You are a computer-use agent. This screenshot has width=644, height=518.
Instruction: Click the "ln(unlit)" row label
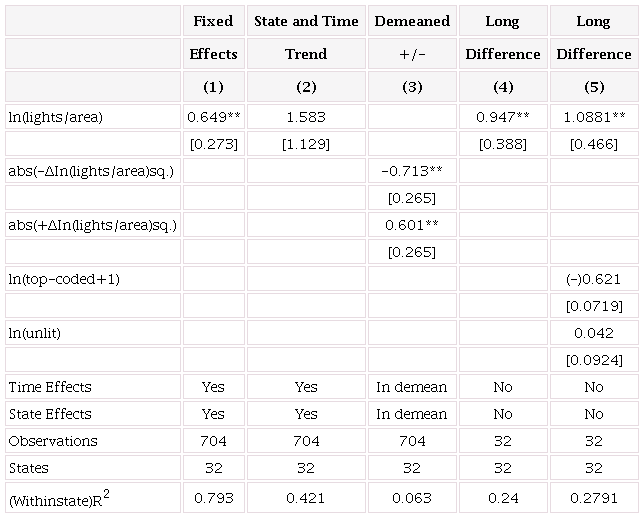[37, 333]
